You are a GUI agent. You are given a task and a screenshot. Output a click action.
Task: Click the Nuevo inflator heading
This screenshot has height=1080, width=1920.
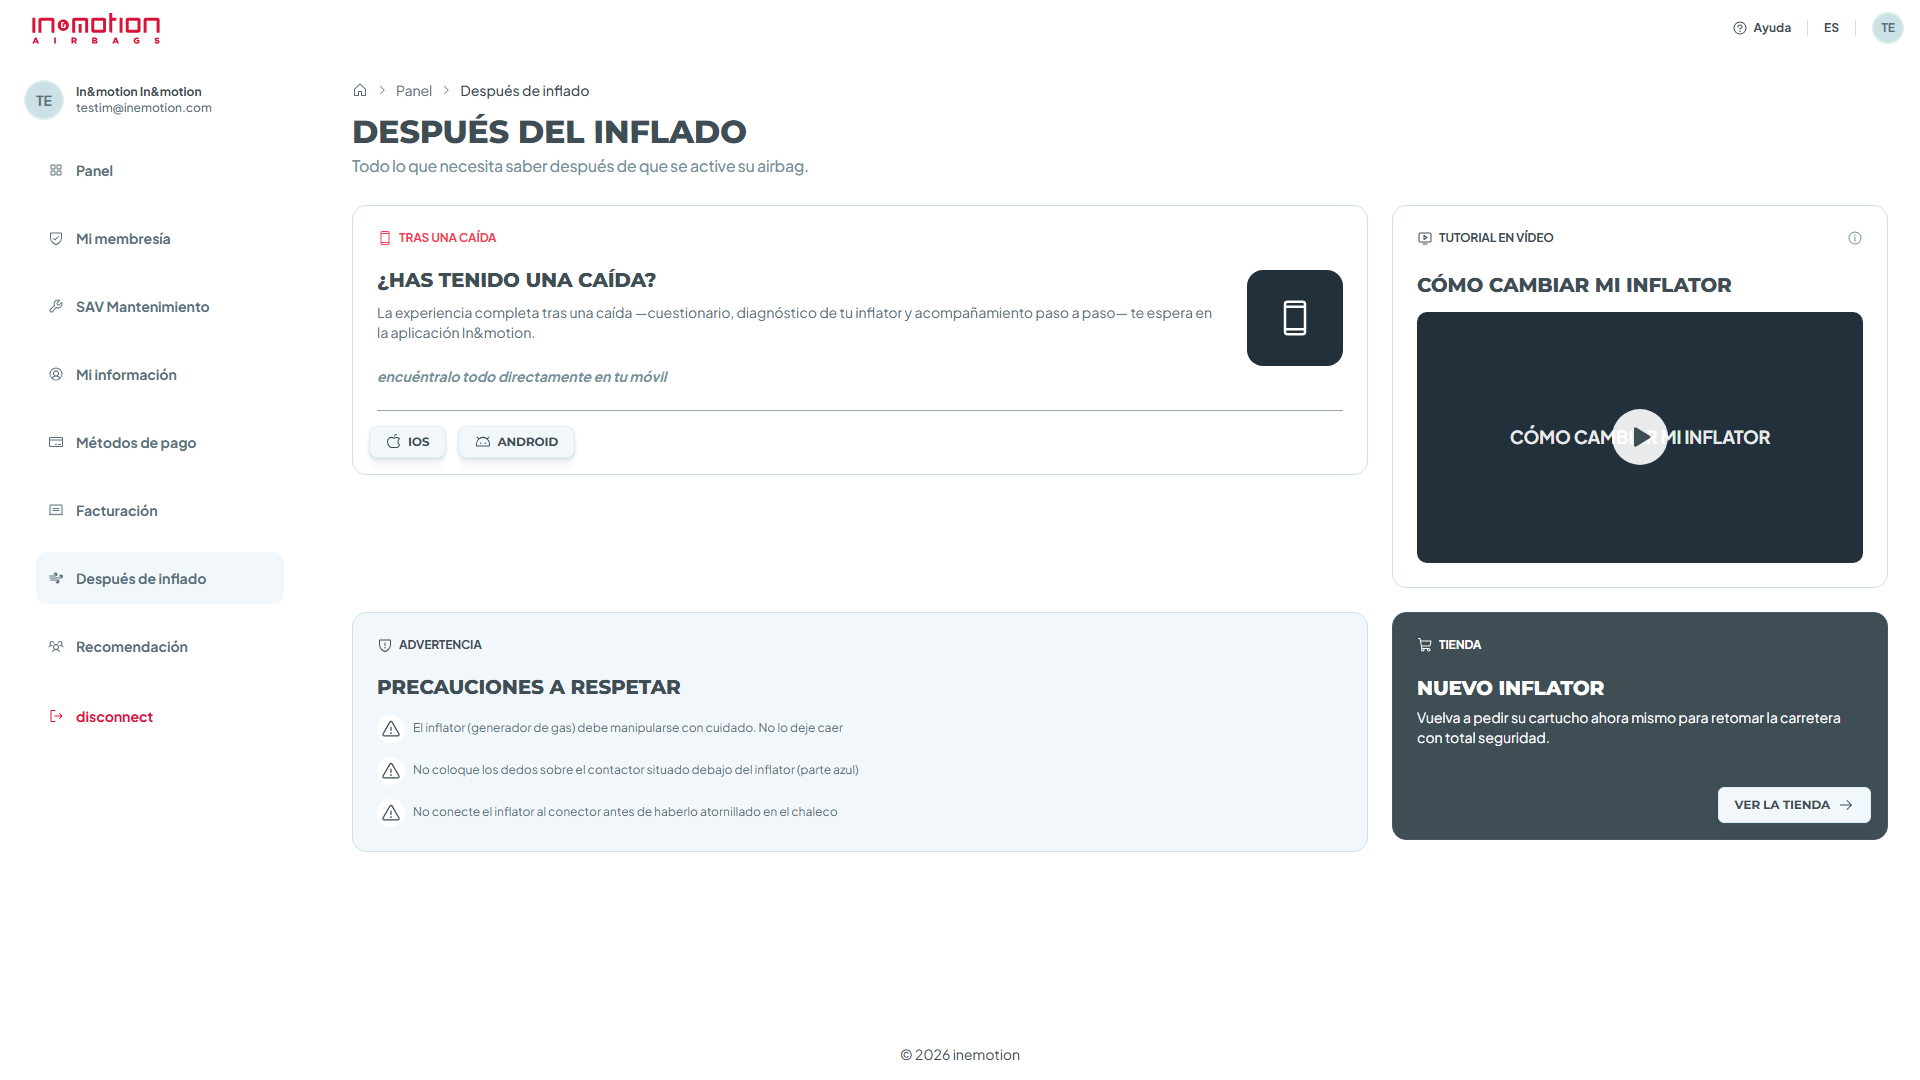pos(1510,688)
